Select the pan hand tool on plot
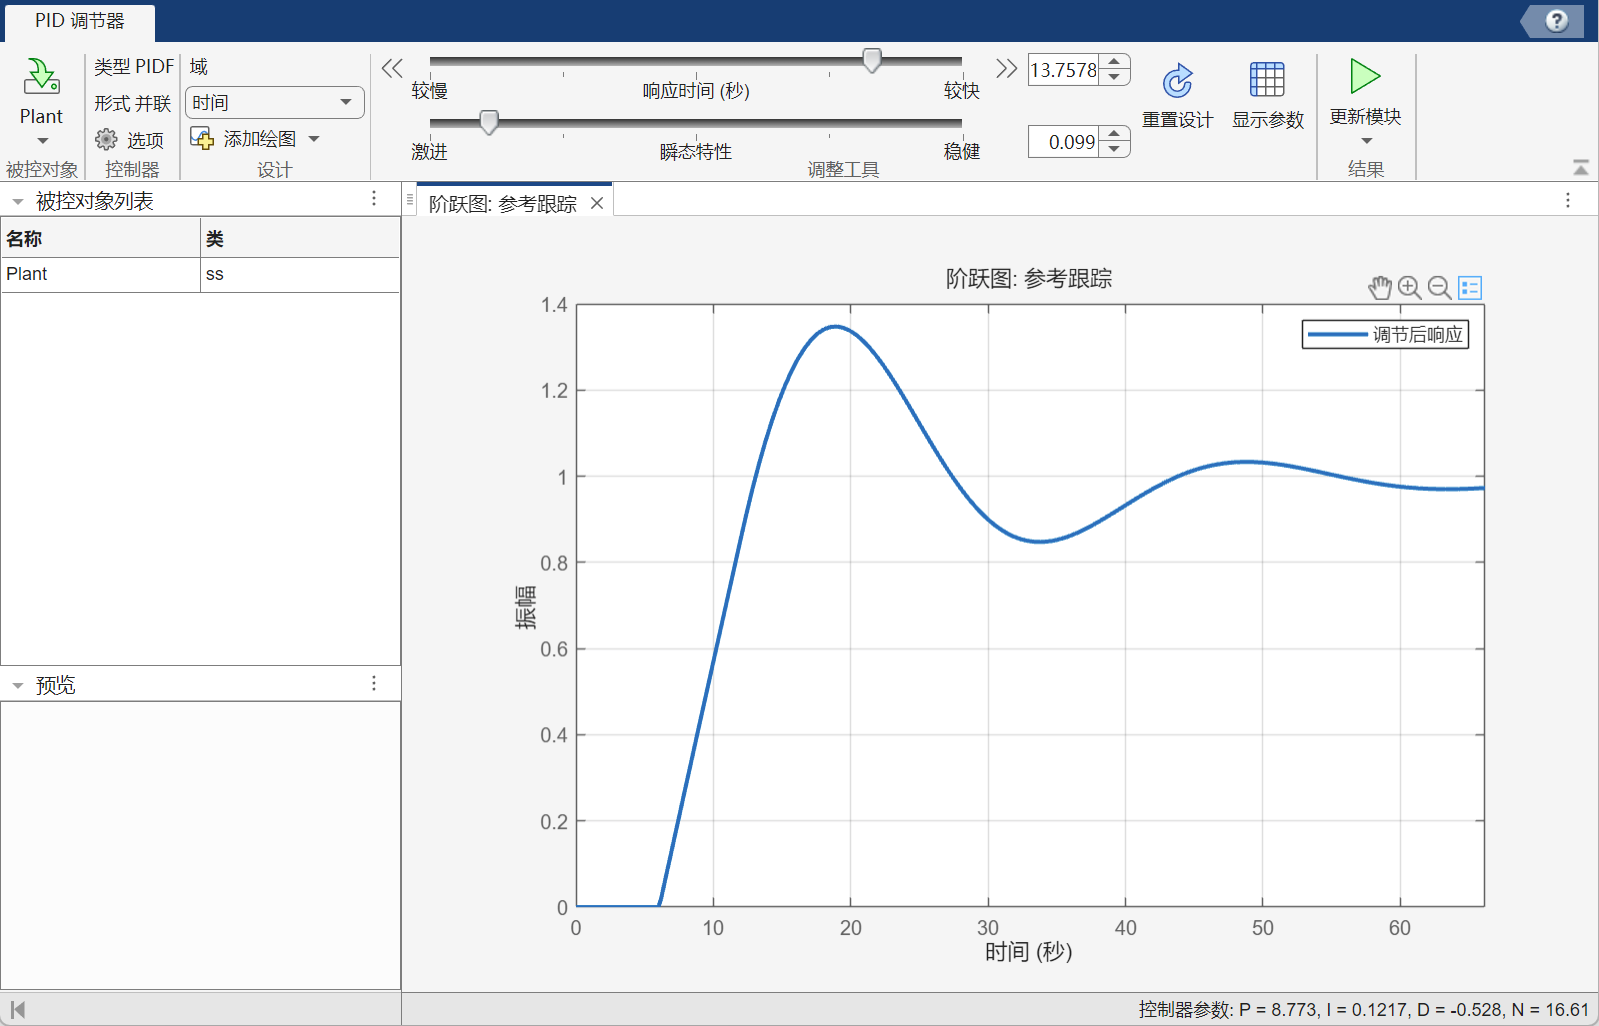The width and height of the screenshot is (1599, 1026). click(x=1380, y=288)
